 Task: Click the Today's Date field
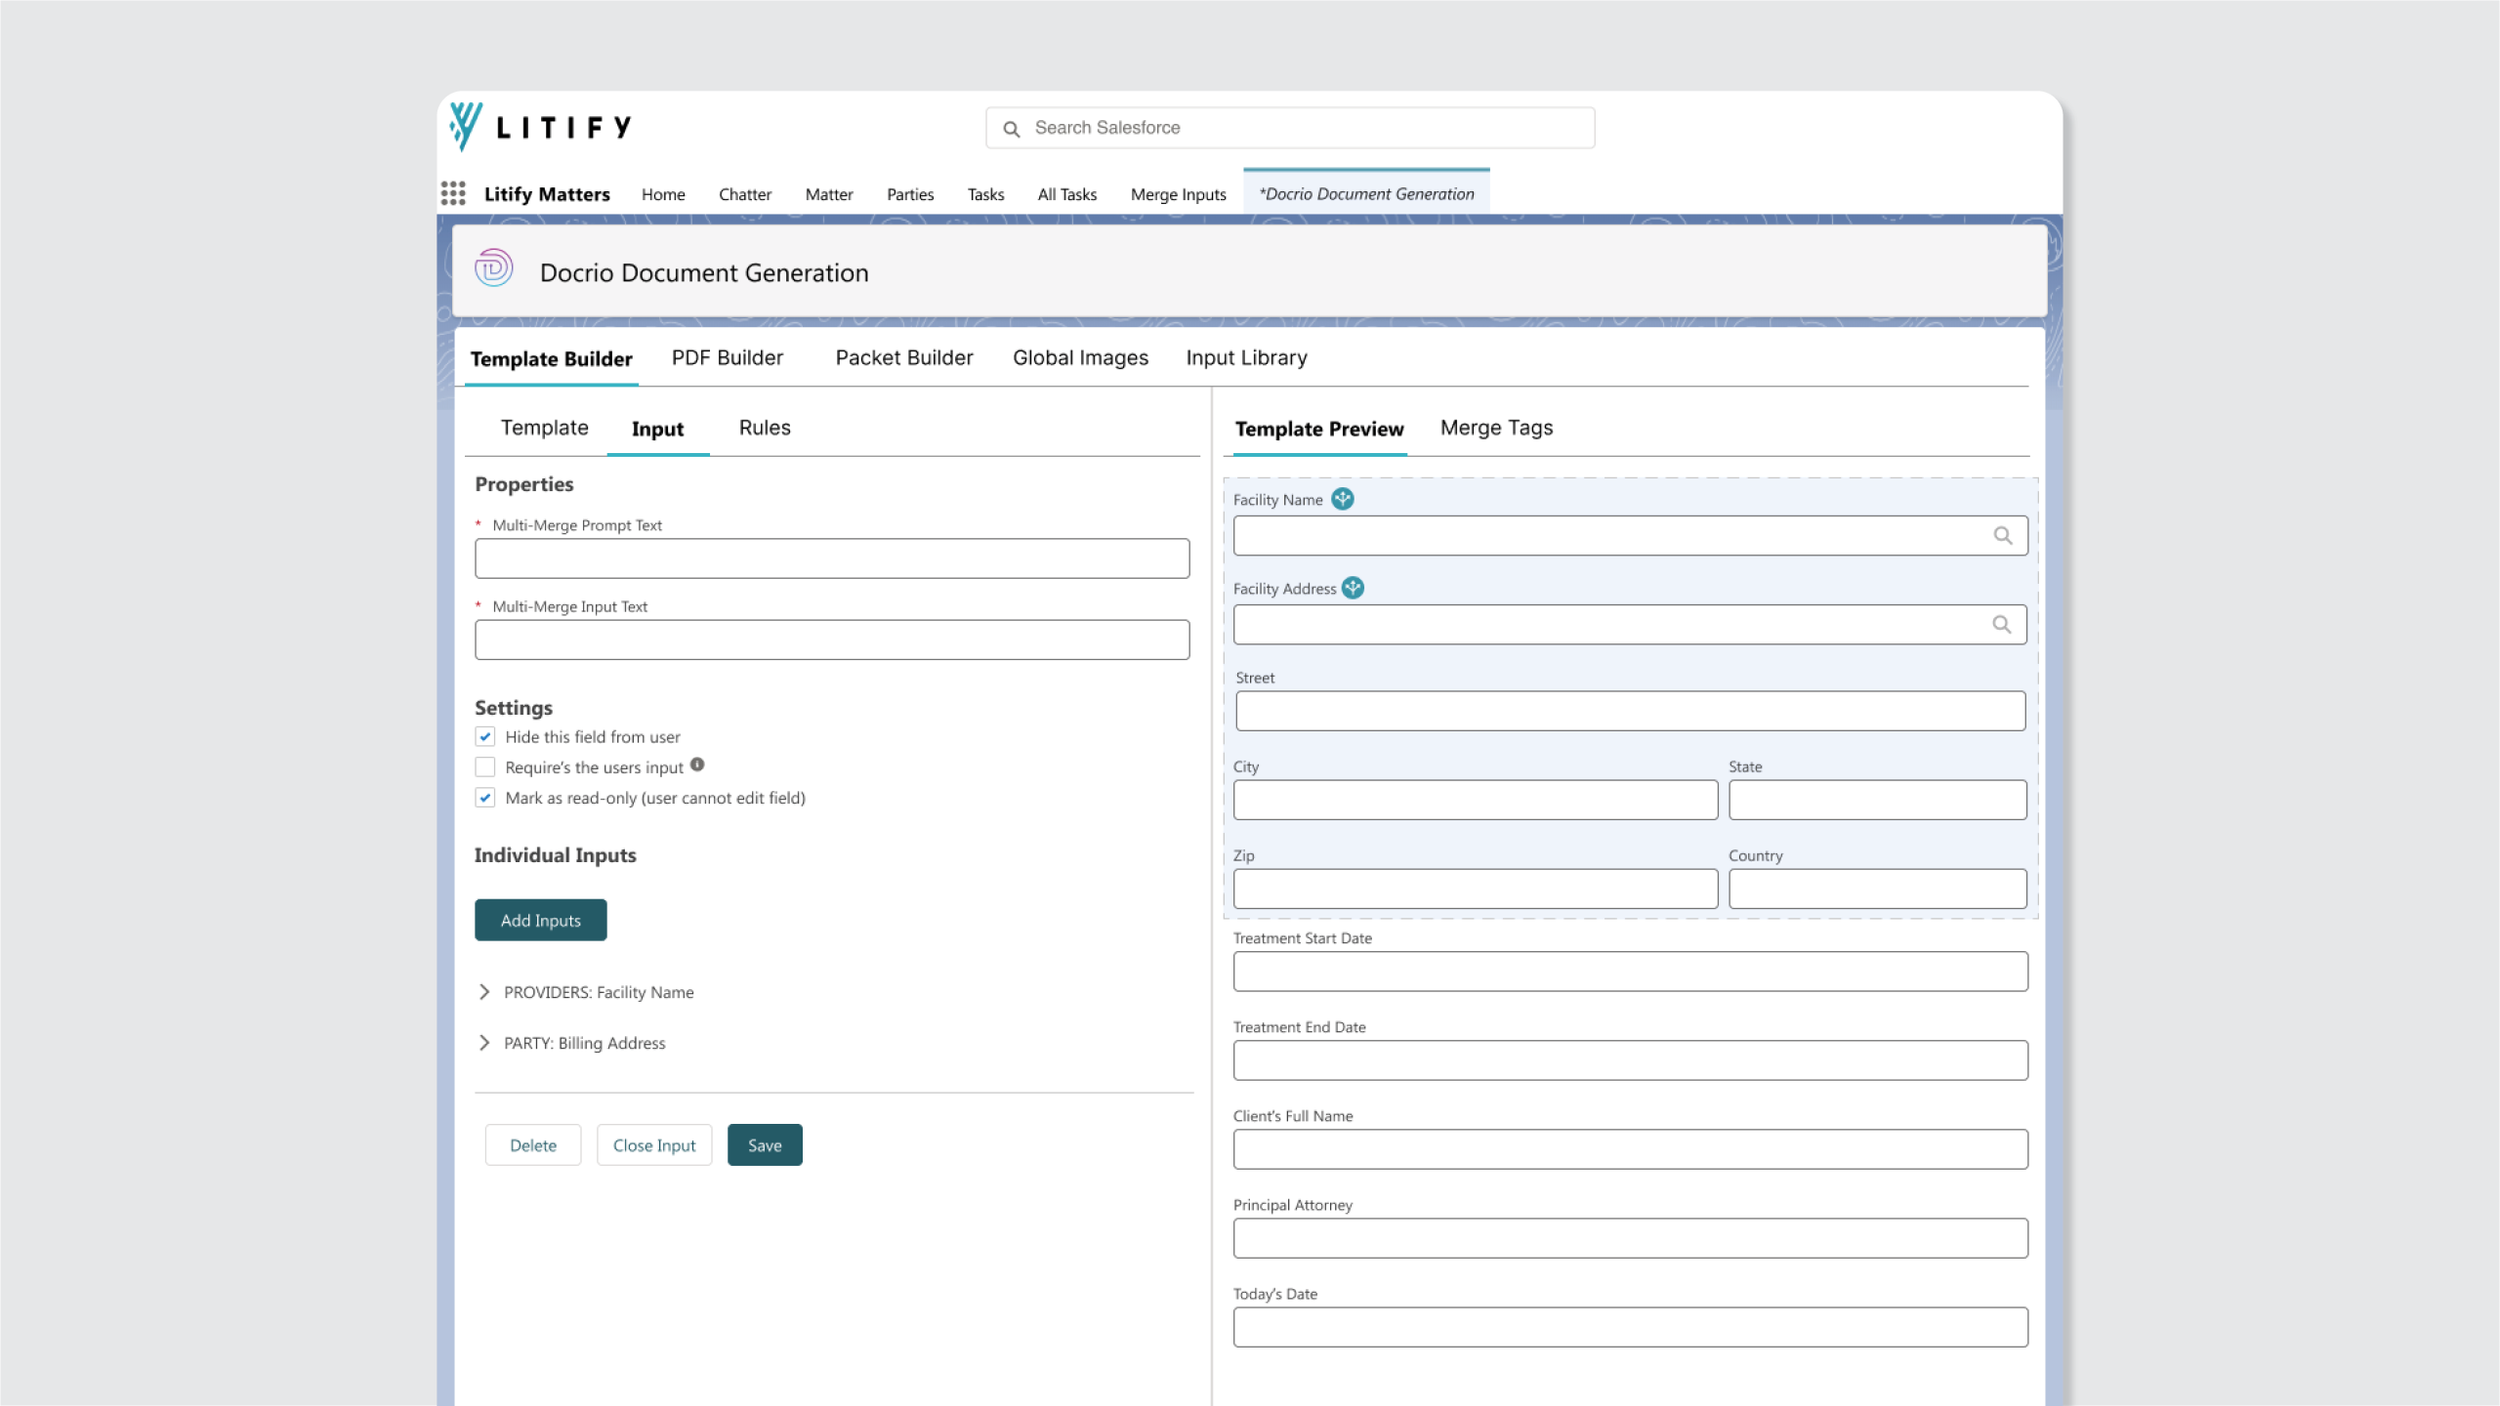click(1630, 1328)
